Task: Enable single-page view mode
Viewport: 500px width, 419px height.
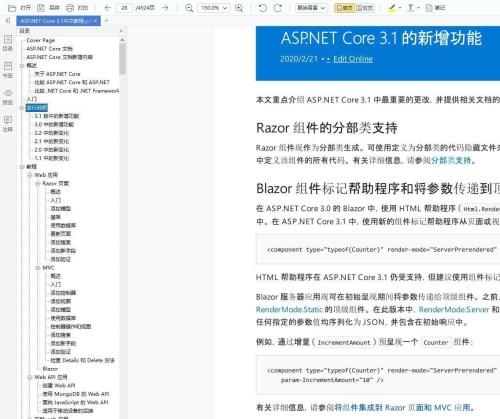Action: (x=345, y=8)
